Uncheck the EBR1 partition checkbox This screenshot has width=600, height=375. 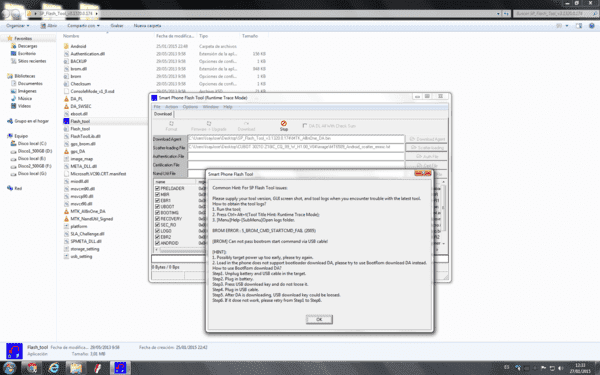tap(157, 201)
